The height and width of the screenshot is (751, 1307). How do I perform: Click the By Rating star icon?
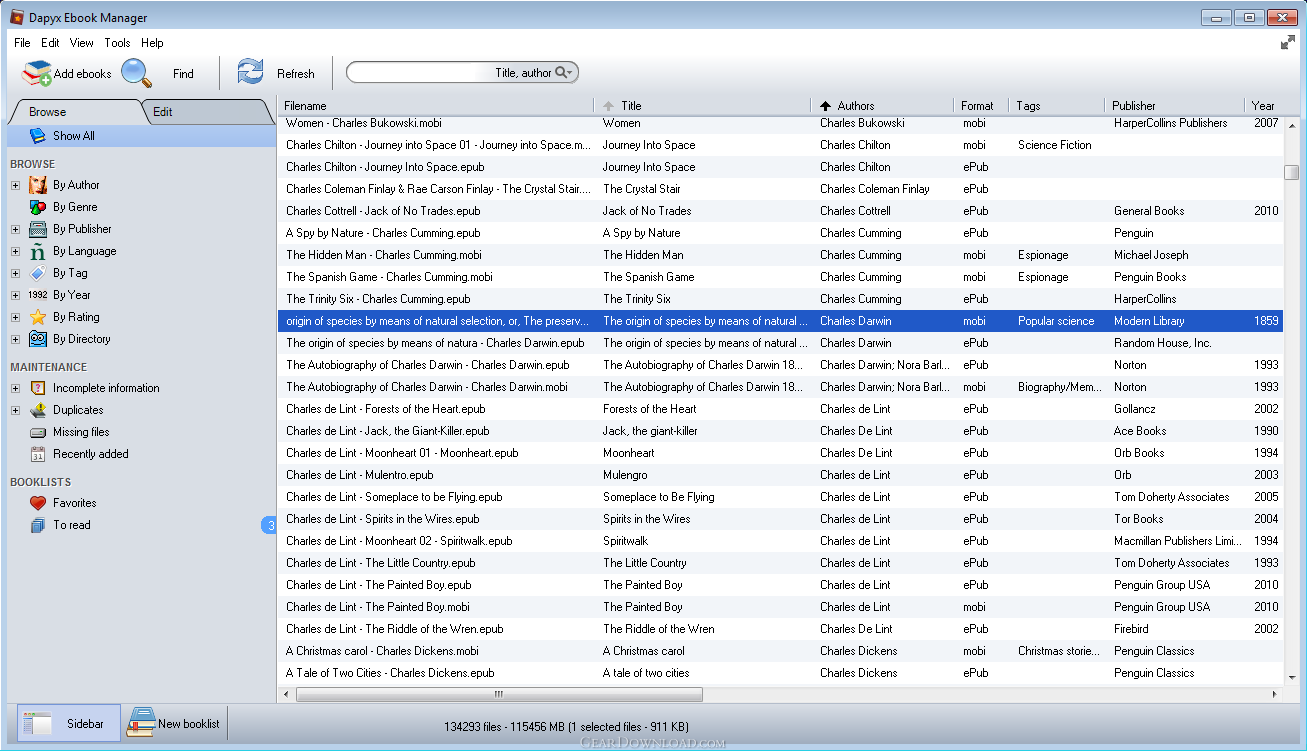point(37,317)
